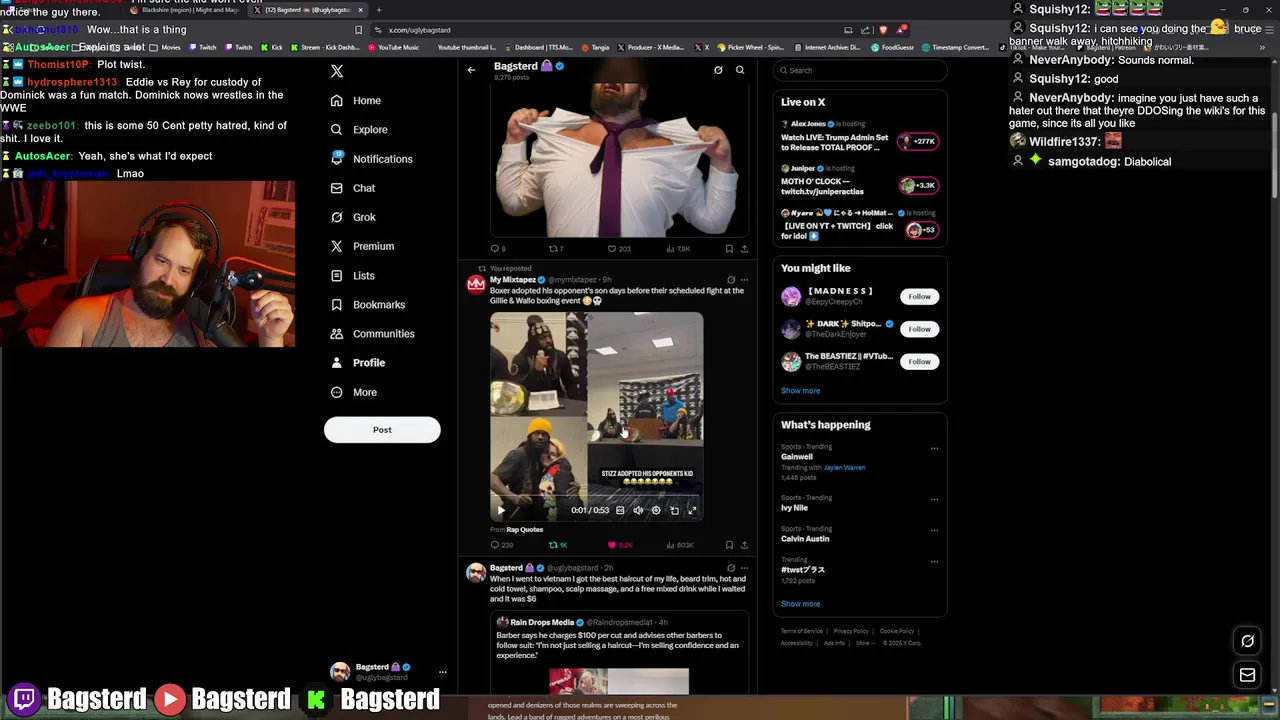Open Bookmarks from the sidebar
1280x720 pixels.
click(x=367, y=305)
